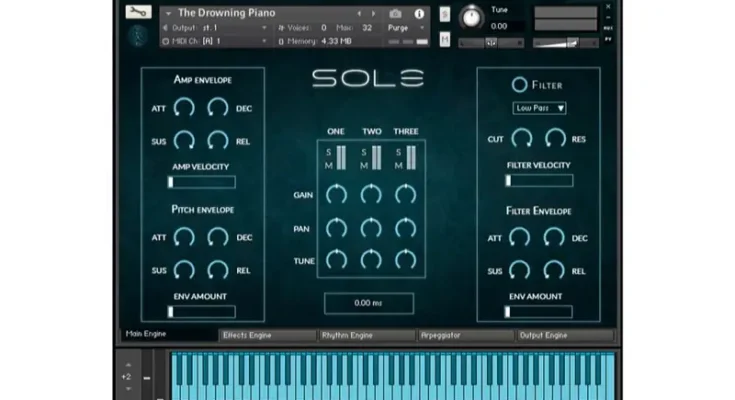Open the Low Pass filter type dropdown
The width and height of the screenshot is (735, 400).
(539, 108)
